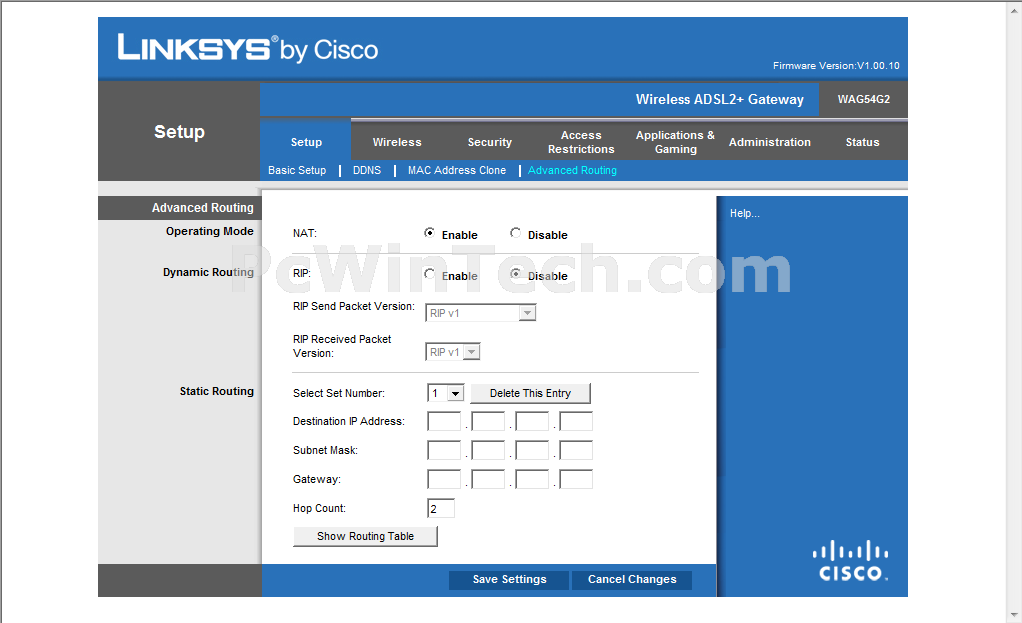The image size is (1022, 623).
Task: Click the Wireless ADSL2+ Gateway title
Action: (720, 99)
